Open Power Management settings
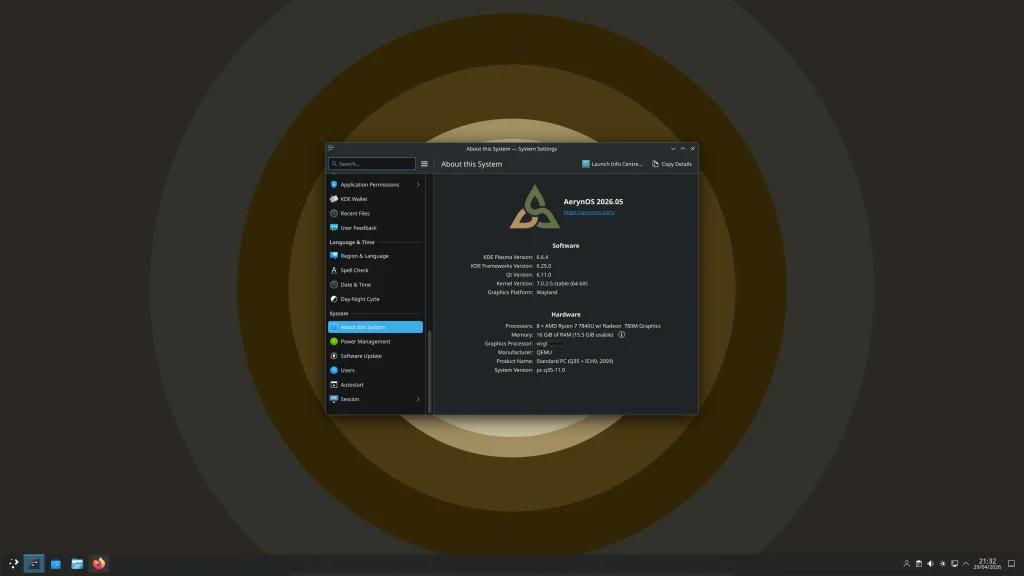 [x=376, y=341]
